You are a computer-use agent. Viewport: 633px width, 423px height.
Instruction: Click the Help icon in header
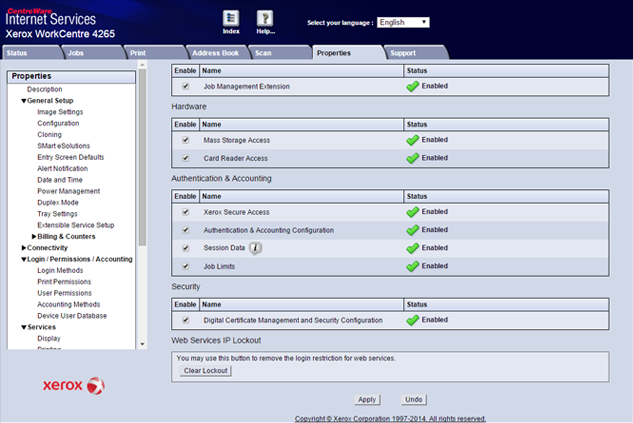[x=264, y=19]
